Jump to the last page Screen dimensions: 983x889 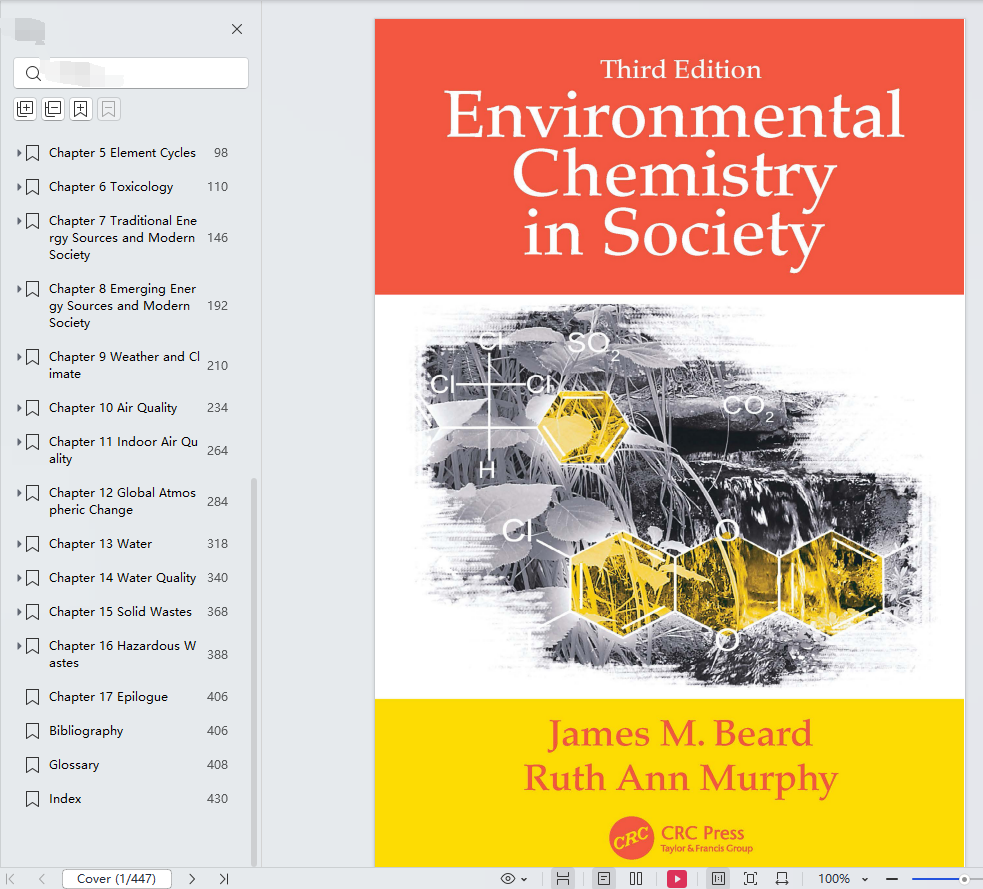point(224,879)
